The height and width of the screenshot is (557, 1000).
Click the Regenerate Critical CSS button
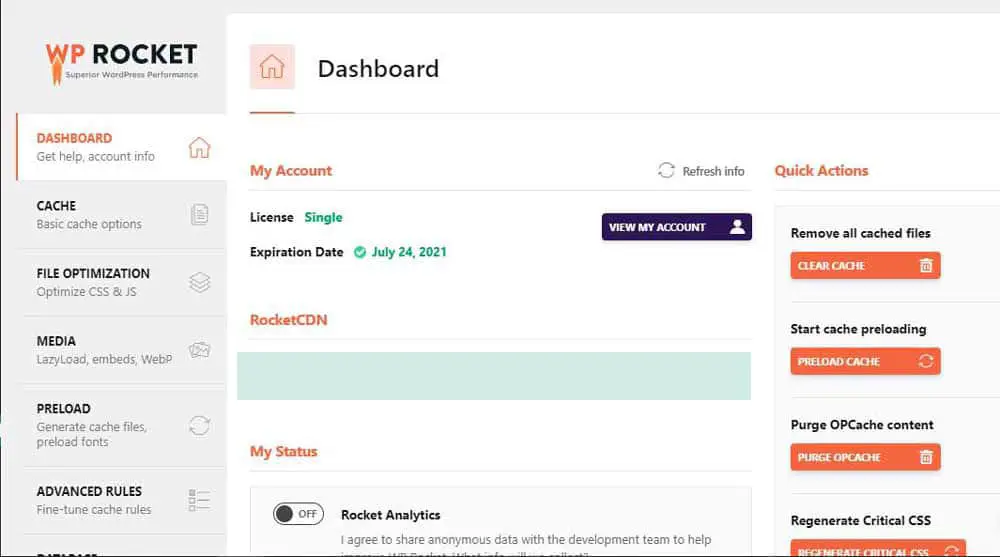coord(878,549)
